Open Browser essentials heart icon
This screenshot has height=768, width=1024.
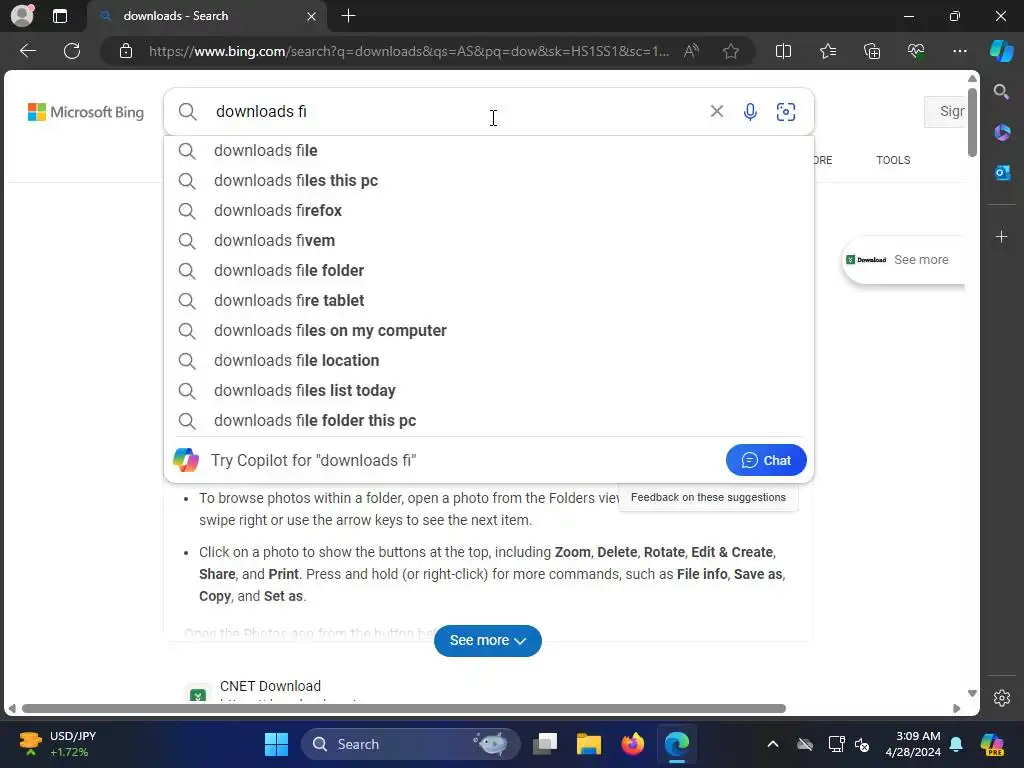click(x=916, y=51)
